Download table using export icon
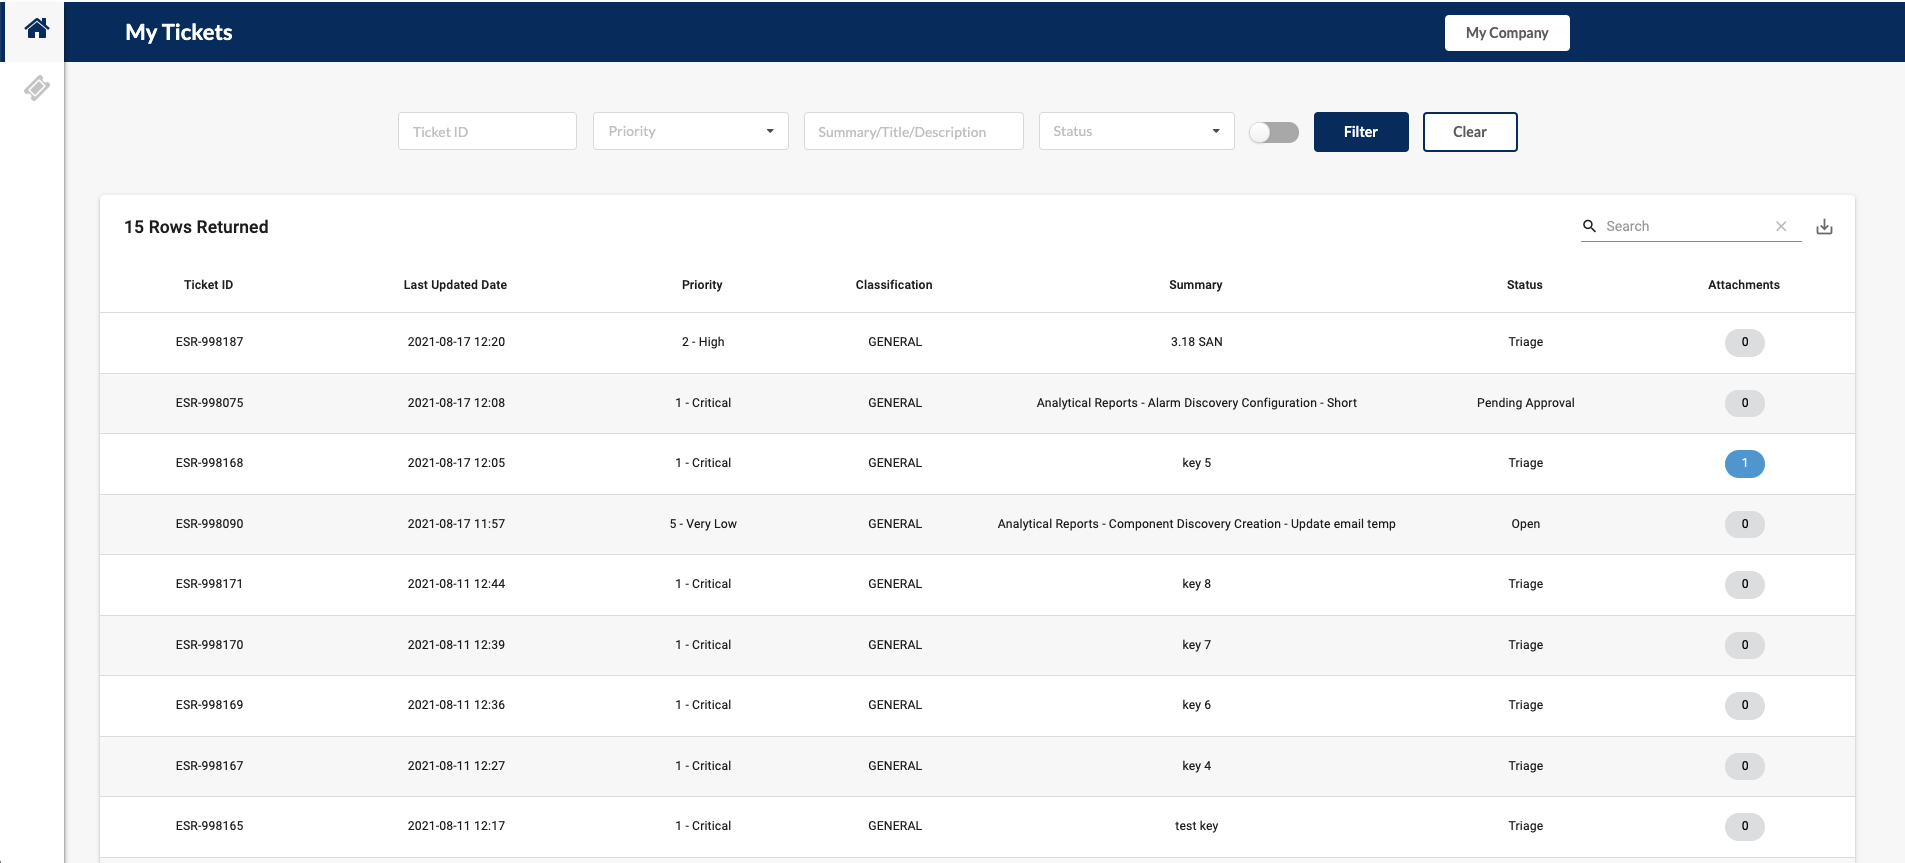Screen dimensions: 1905x863 (x=1824, y=227)
